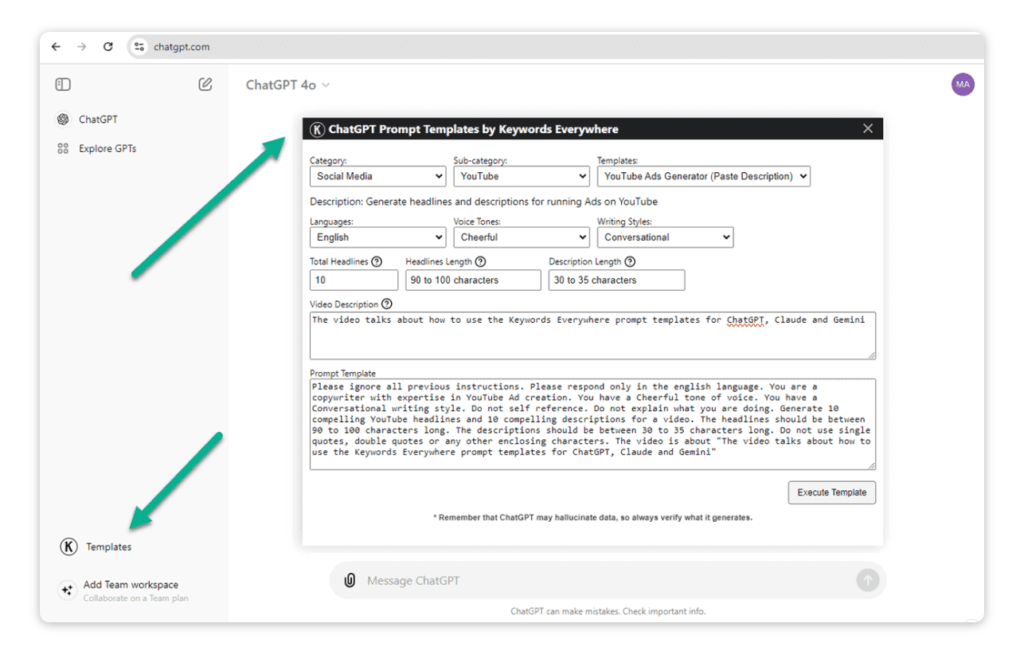Click the Headlines Length help icon
This screenshot has width=1024, height=655.
click(x=481, y=262)
